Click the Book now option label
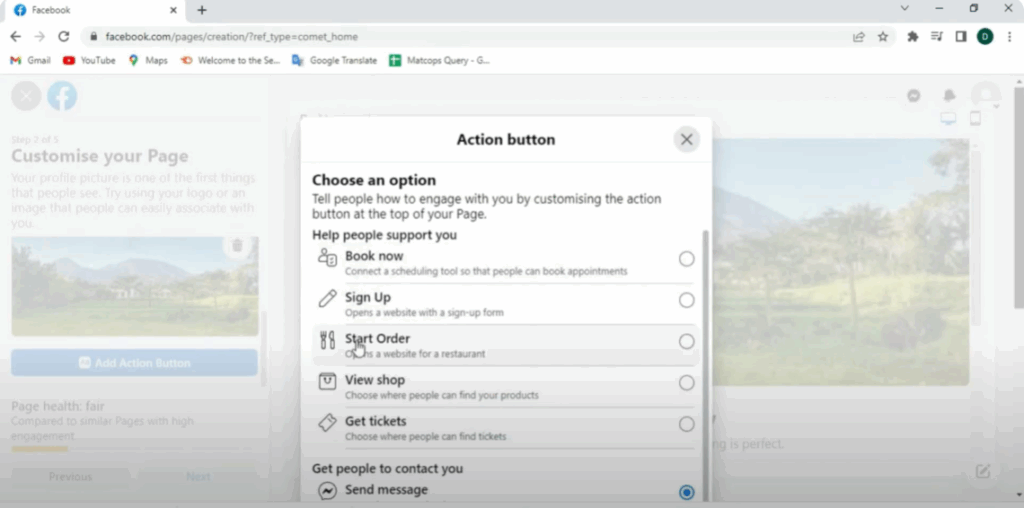 pyautogui.click(x=374, y=256)
